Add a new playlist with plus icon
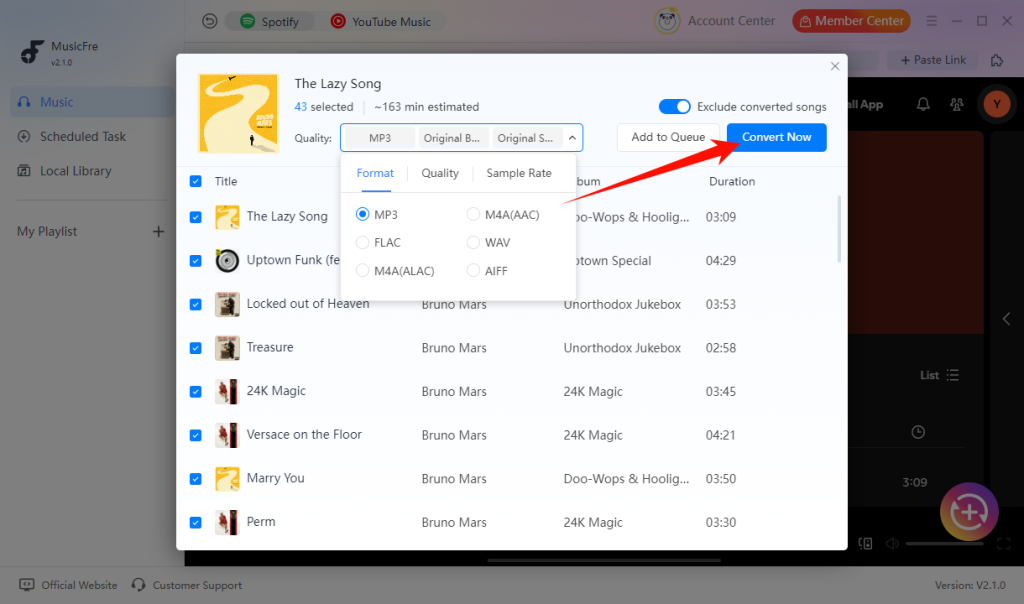 (158, 232)
